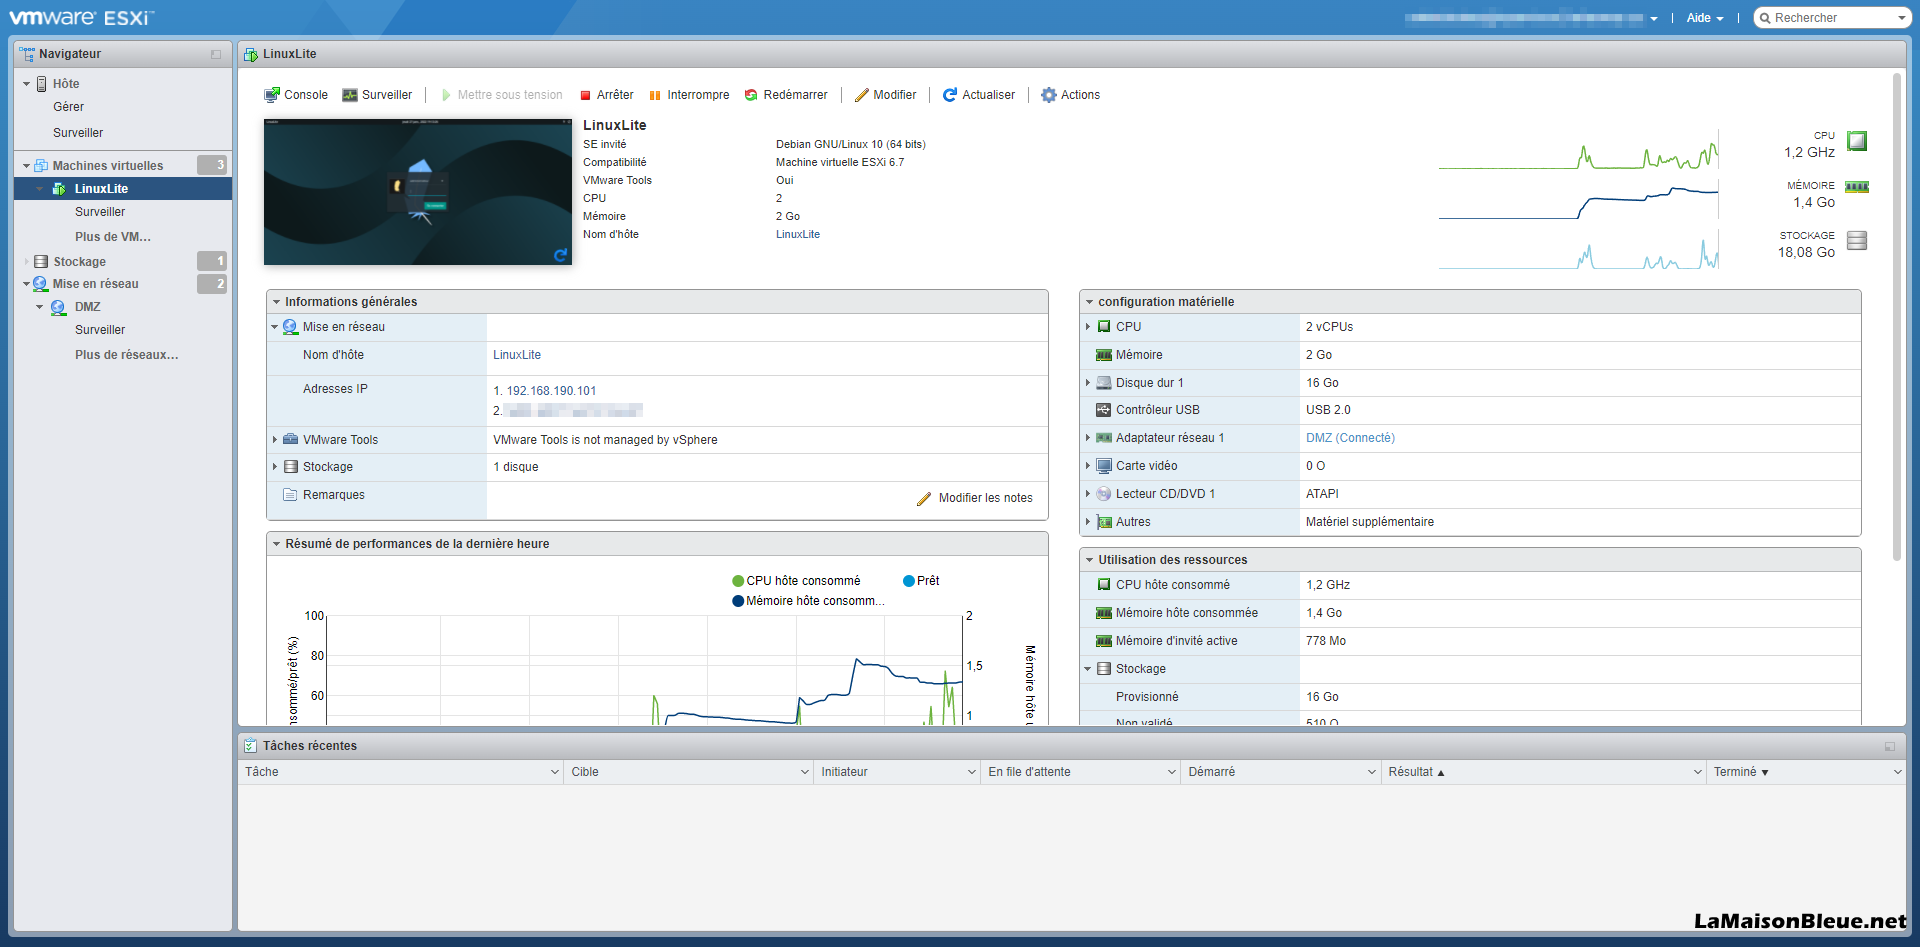
Task: Open the VM console preview thumbnail
Action: [x=418, y=192]
